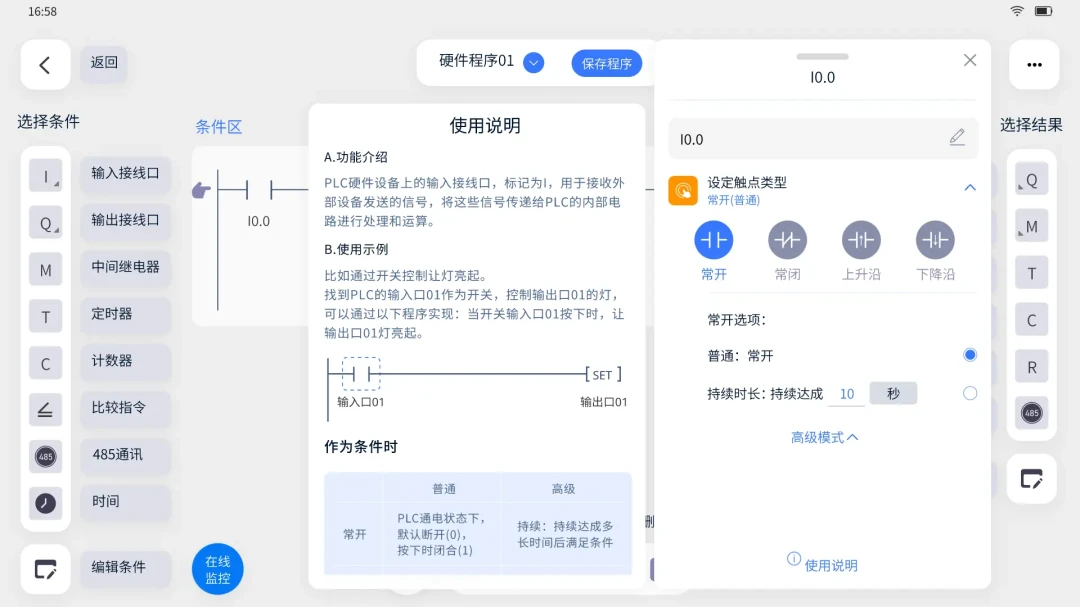
Task: Click the duration value 10 field
Action: click(847, 393)
